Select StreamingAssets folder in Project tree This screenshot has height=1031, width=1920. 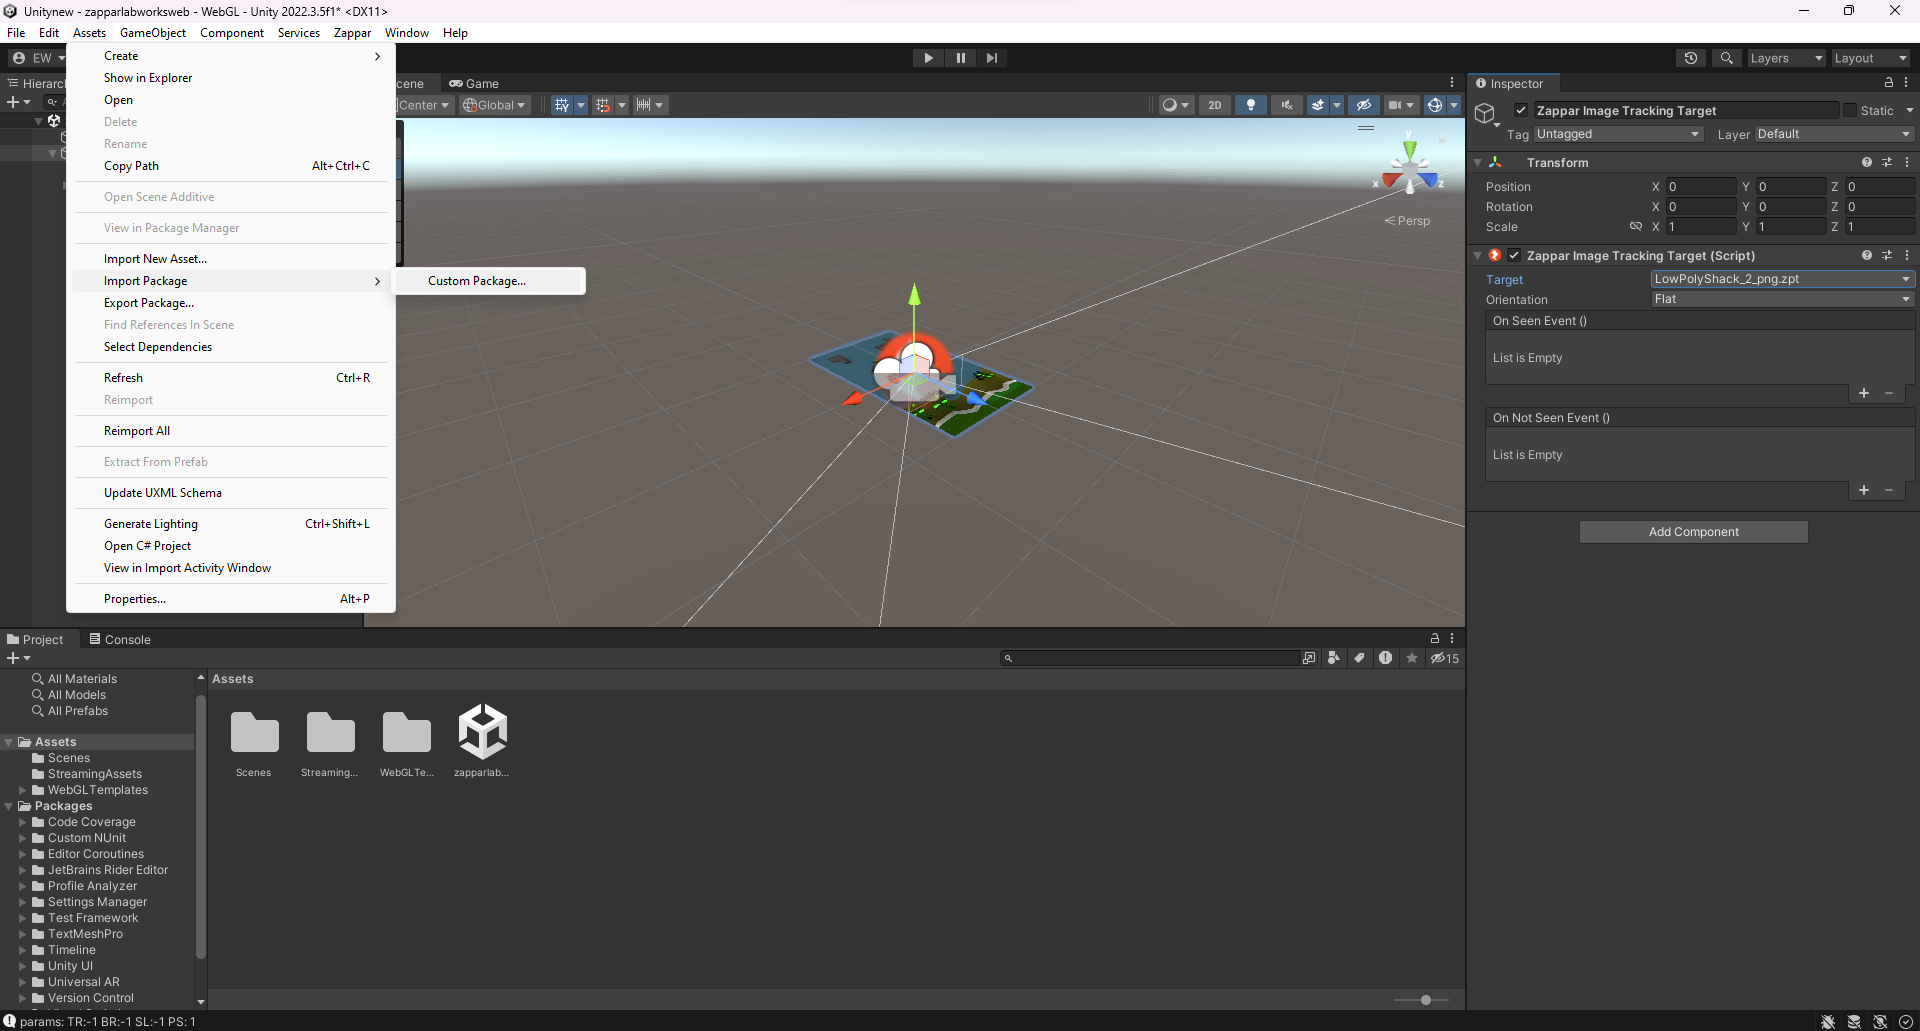[x=95, y=774]
